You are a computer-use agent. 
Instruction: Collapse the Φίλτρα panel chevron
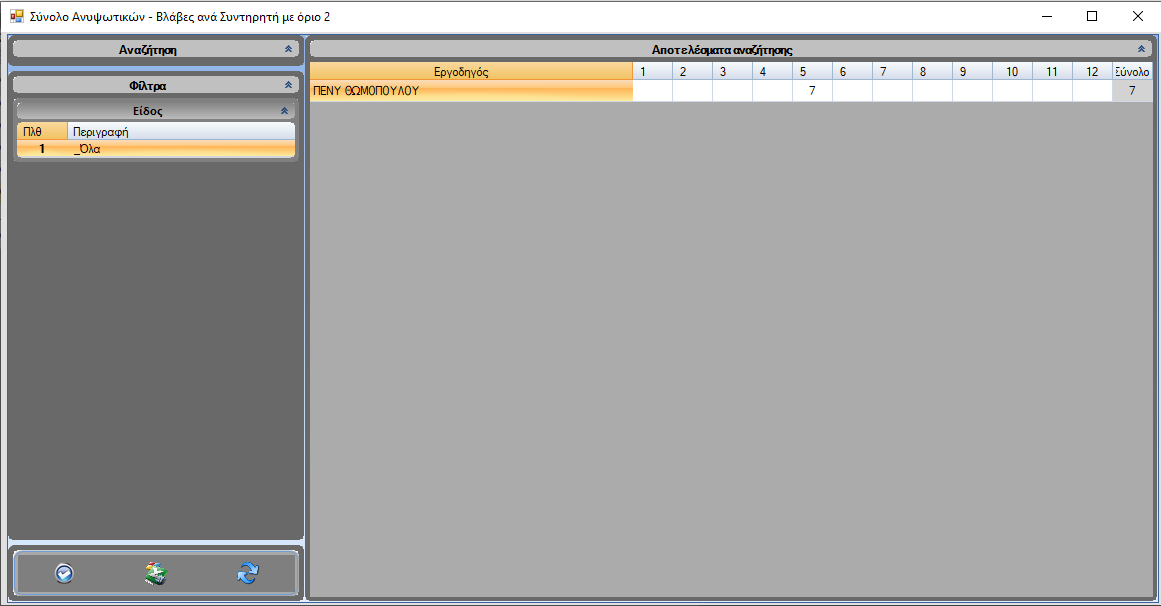(x=288, y=86)
